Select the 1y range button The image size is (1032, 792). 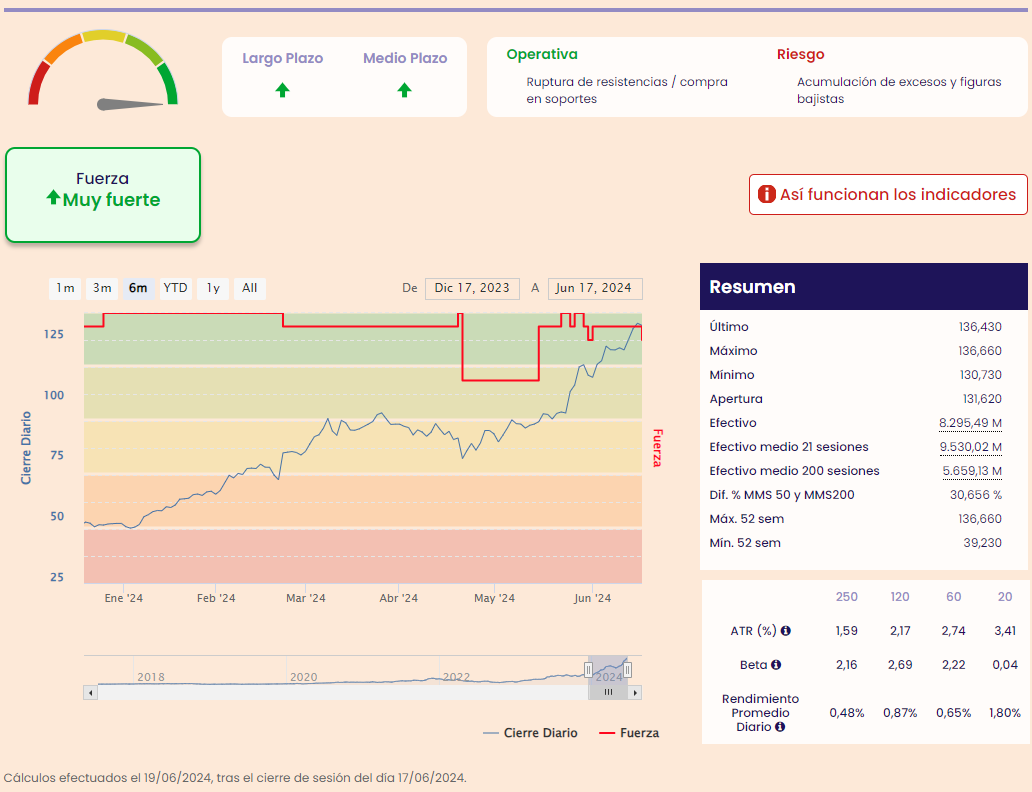pyautogui.click(x=213, y=288)
